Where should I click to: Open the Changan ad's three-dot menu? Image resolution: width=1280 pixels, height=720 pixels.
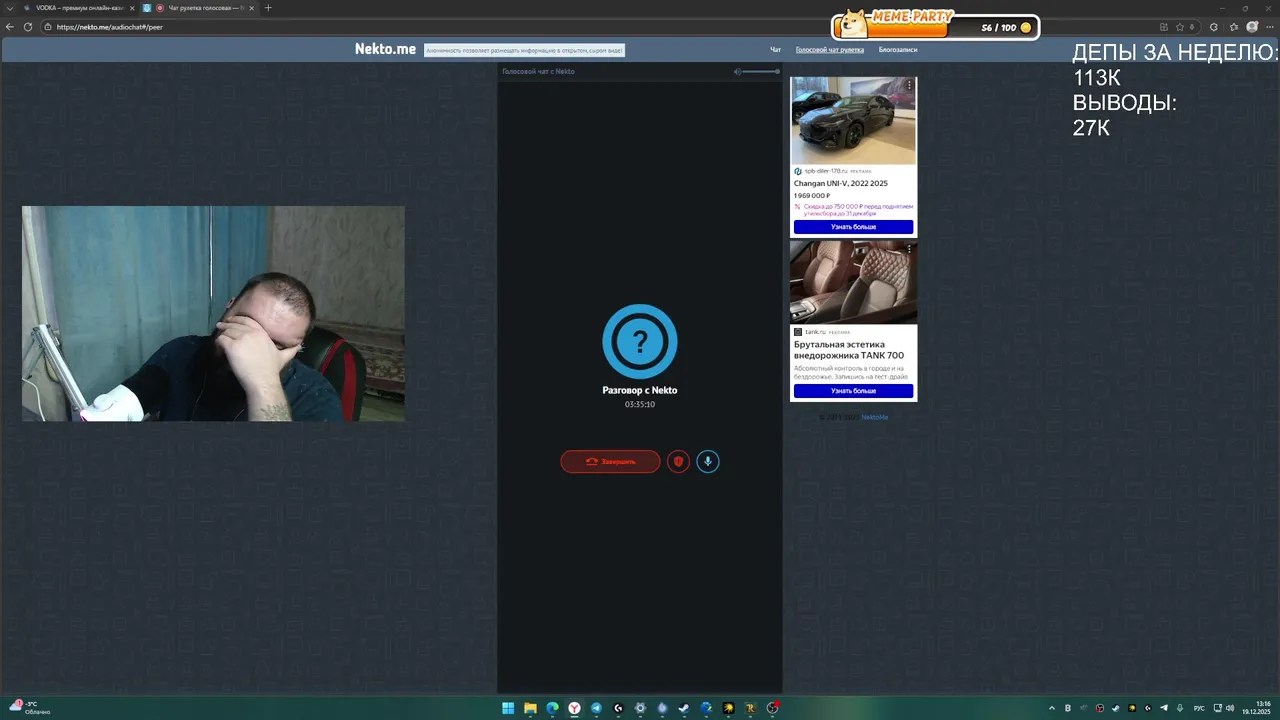(x=909, y=86)
